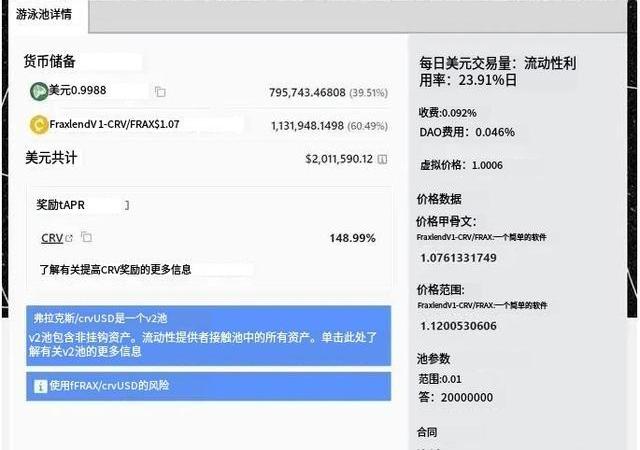Click the 收费:0.092% fee value
640x450 pixels.
(x=447, y=113)
